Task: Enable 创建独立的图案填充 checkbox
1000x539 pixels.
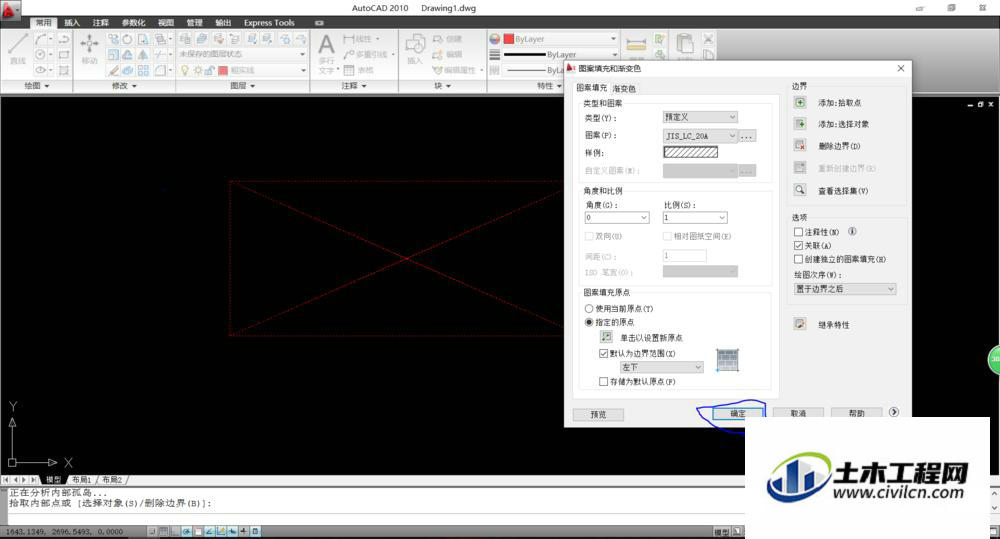Action: pos(798,259)
